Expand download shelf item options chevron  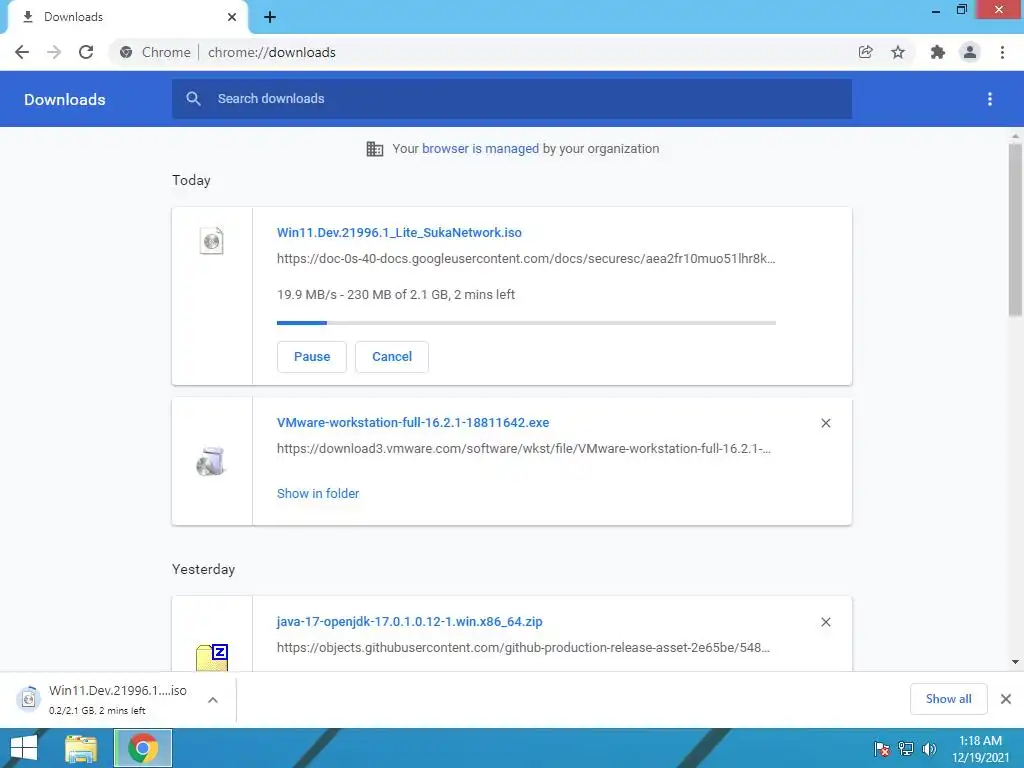tap(213, 700)
